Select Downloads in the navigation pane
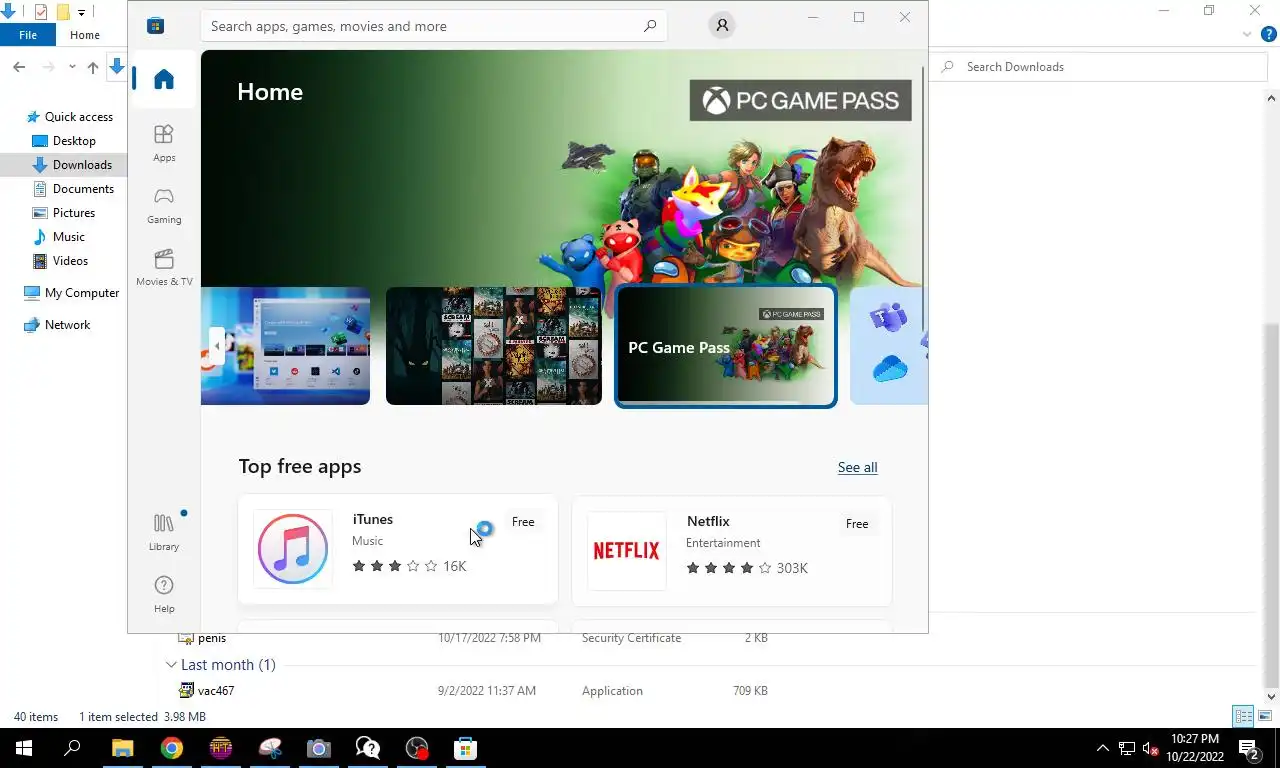This screenshot has width=1280, height=768. pos(82,165)
